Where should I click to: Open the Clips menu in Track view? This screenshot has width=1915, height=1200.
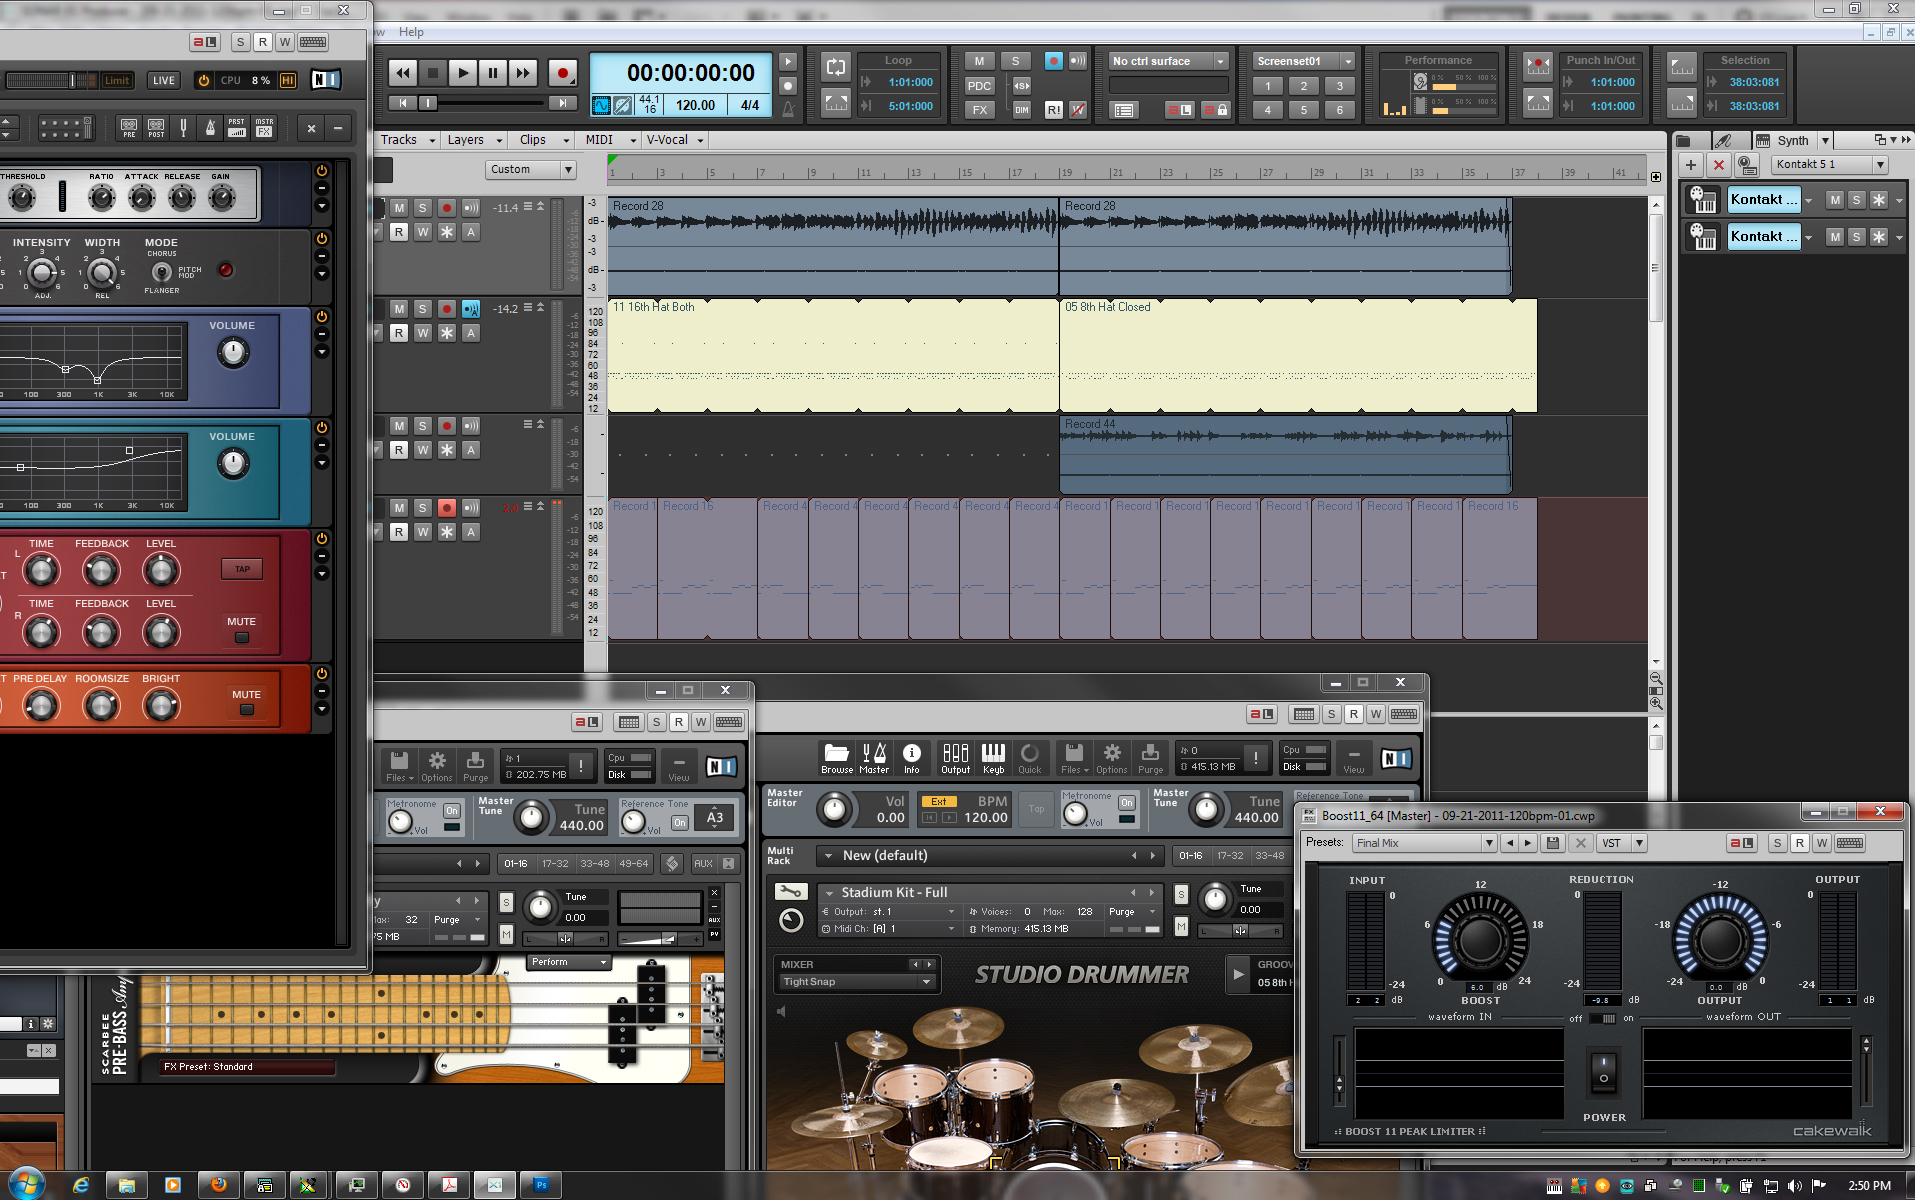coord(543,140)
